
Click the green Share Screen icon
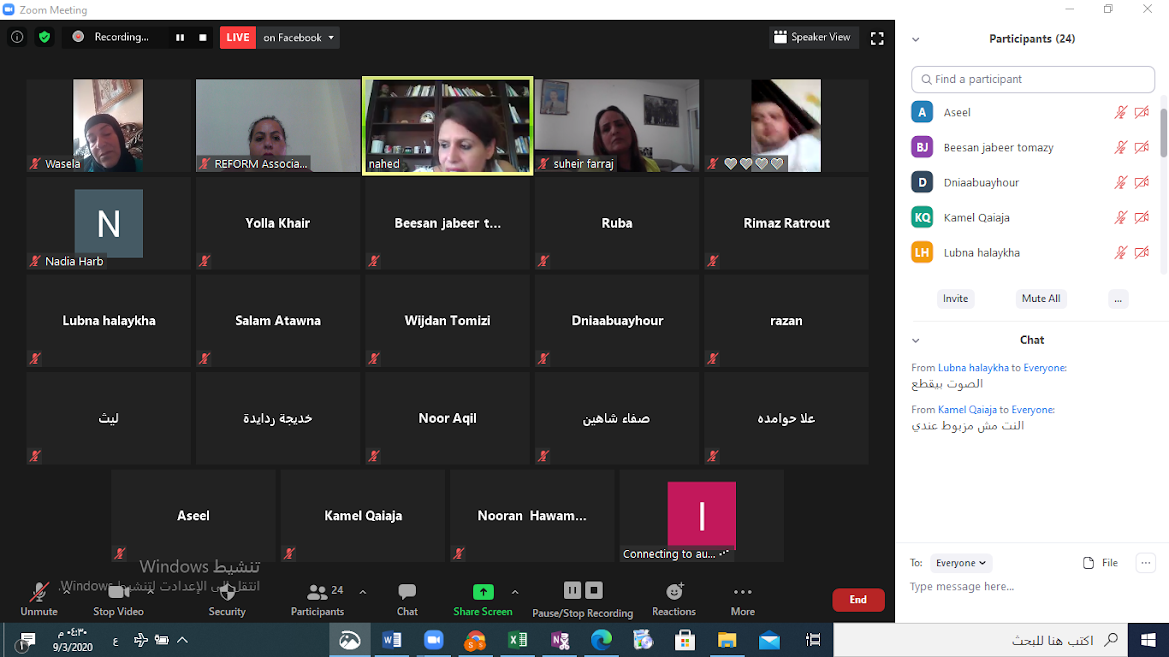point(482,592)
